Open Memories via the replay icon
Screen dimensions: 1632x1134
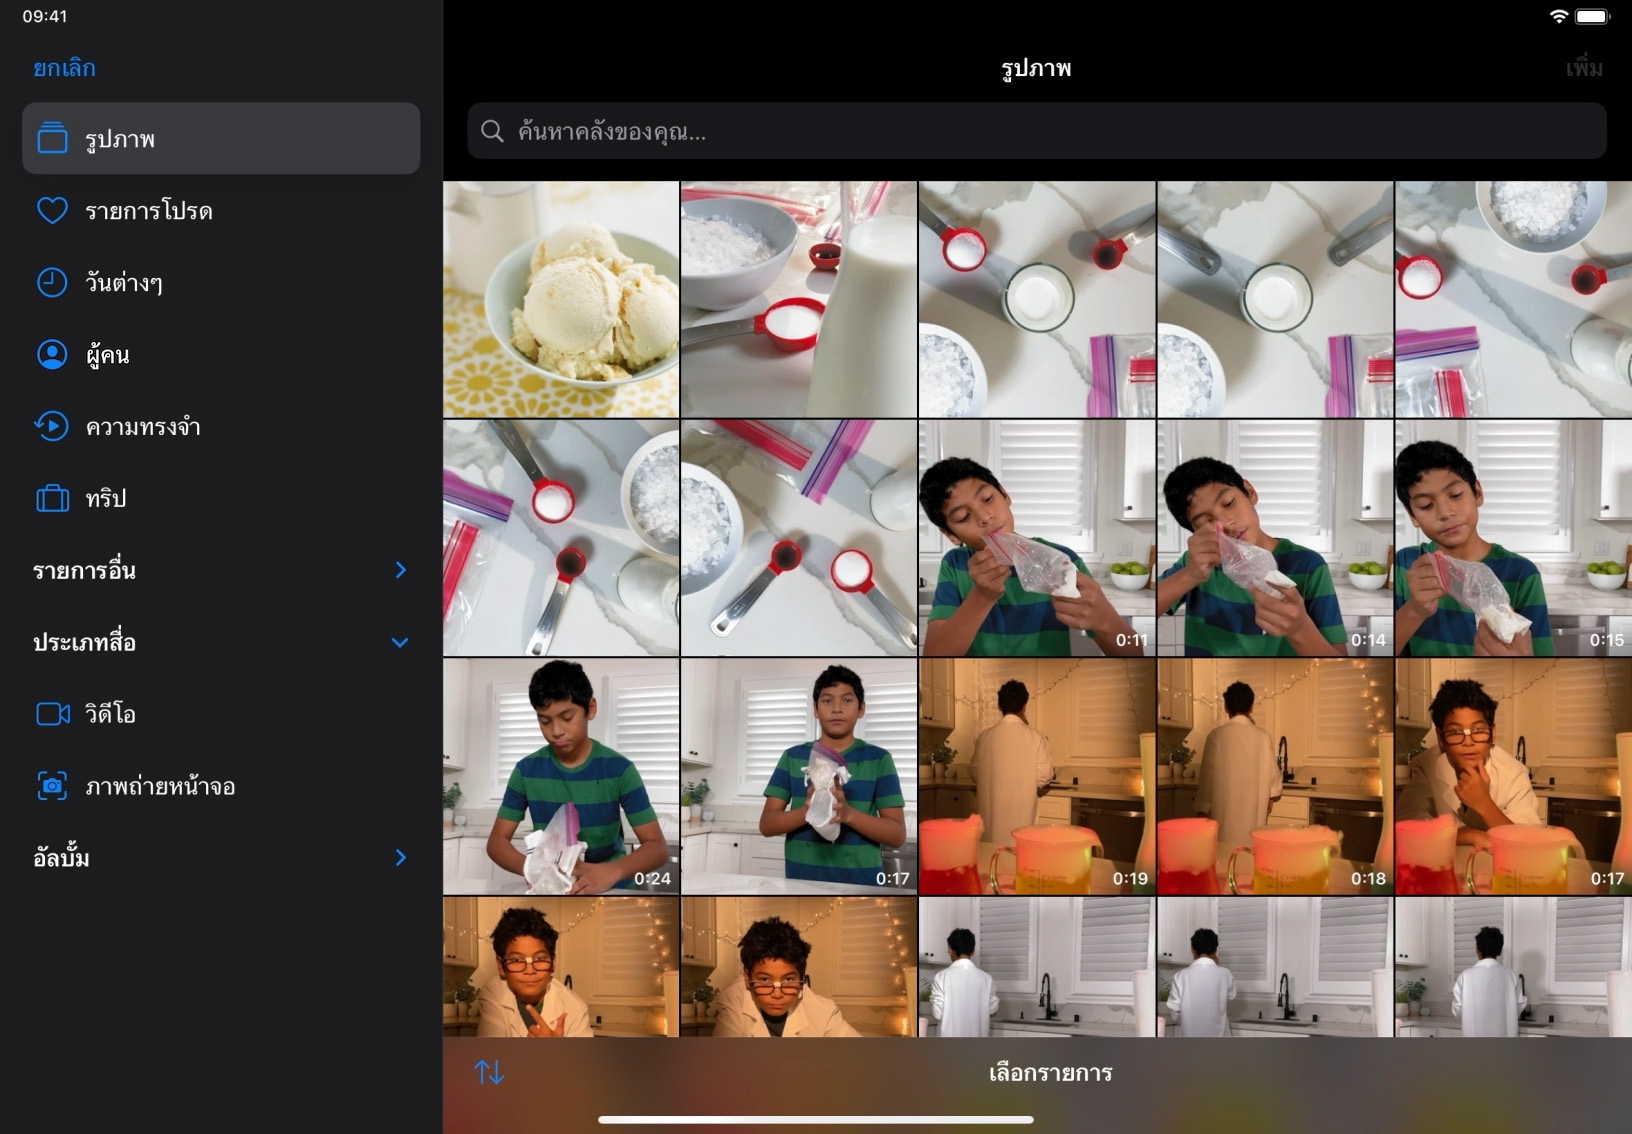click(x=52, y=427)
